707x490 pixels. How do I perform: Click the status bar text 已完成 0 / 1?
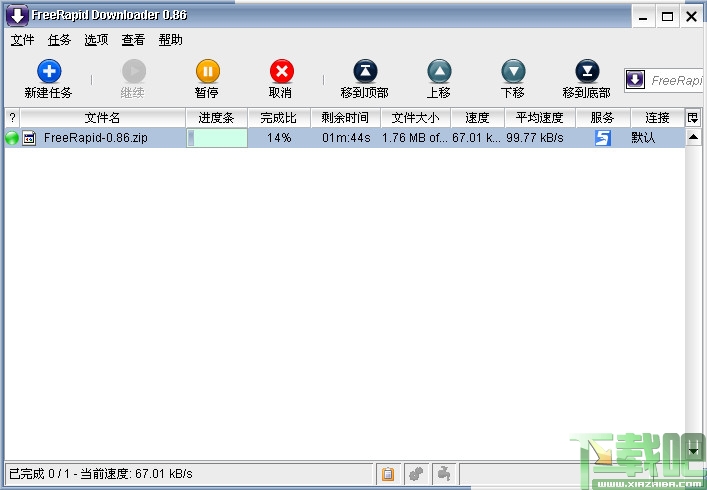coord(40,474)
